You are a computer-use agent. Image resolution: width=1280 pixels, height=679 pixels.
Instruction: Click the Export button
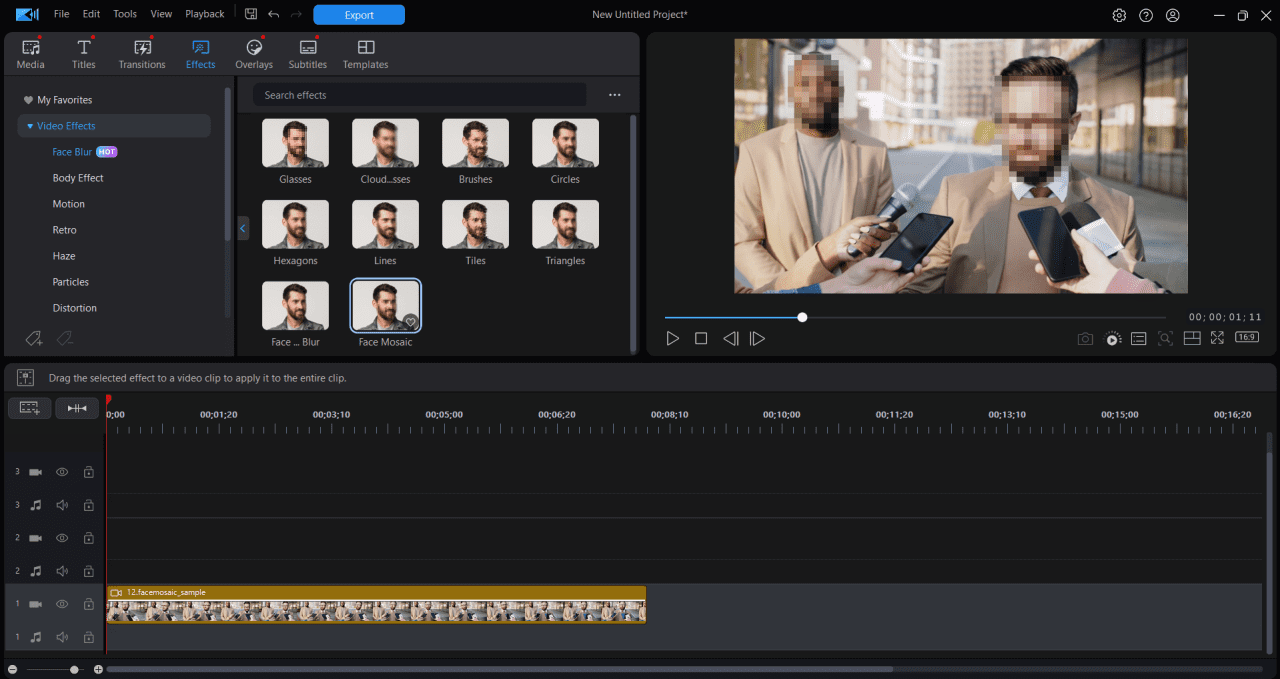[358, 14]
